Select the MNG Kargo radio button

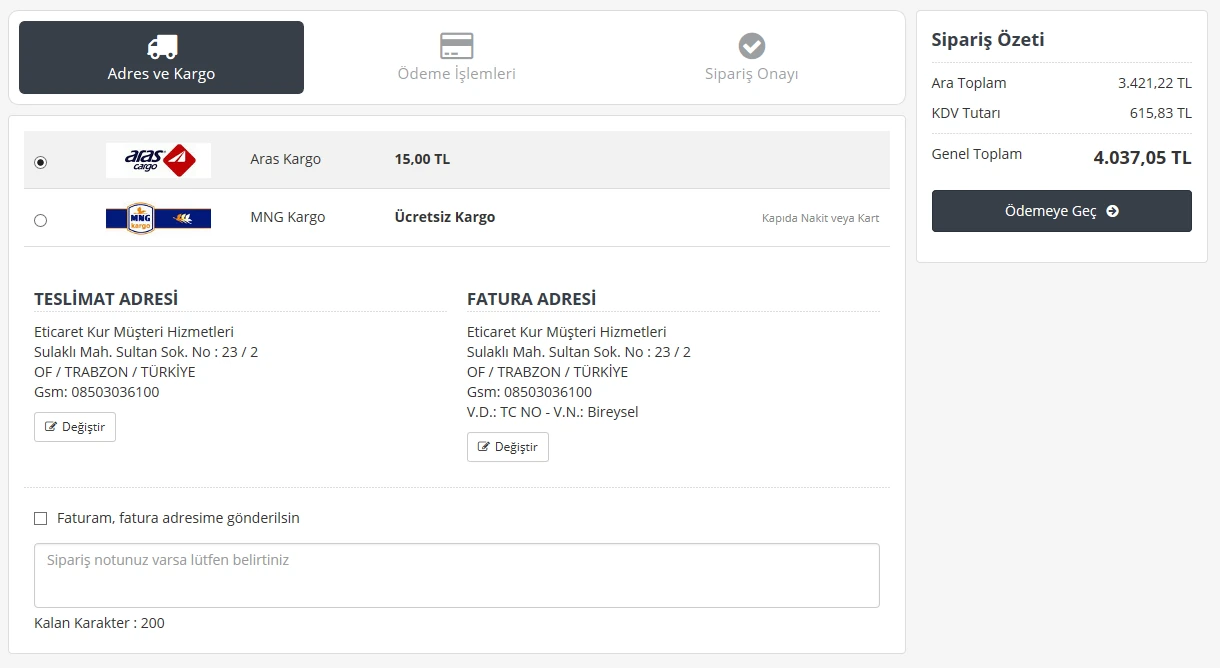coord(40,220)
